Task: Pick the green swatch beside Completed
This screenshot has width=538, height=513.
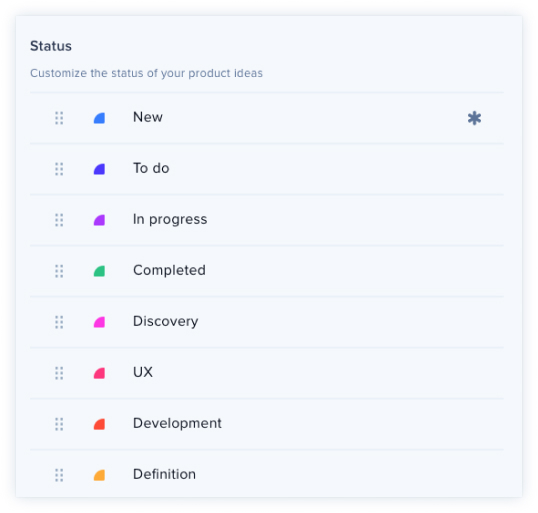Action: (x=99, y=271)
